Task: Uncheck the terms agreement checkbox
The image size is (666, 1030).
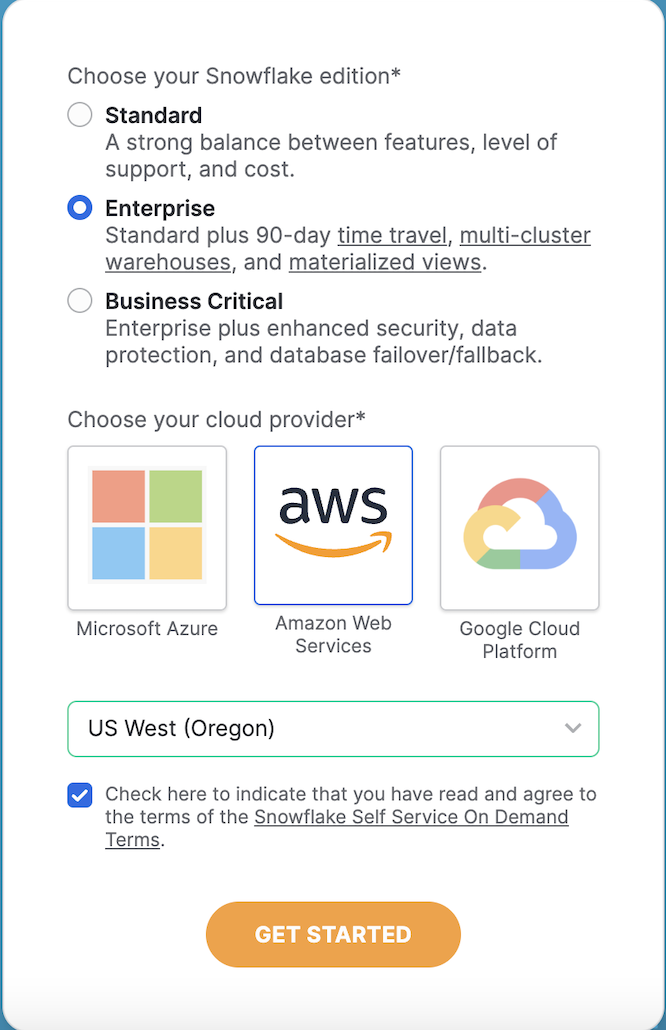Action: pos(79,795)
